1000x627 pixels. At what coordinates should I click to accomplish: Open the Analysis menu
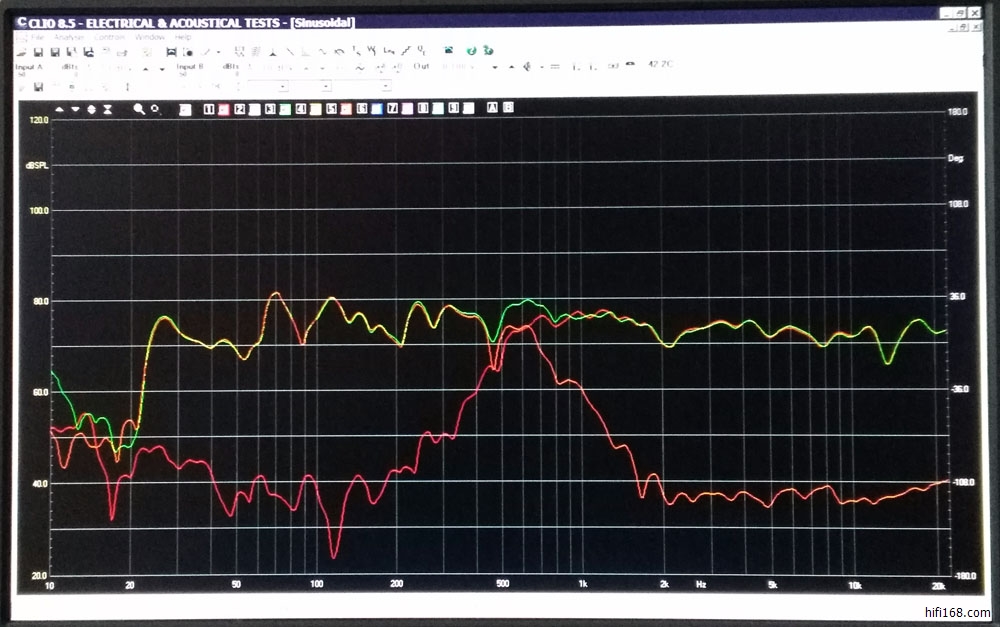[x=69, y=37]
